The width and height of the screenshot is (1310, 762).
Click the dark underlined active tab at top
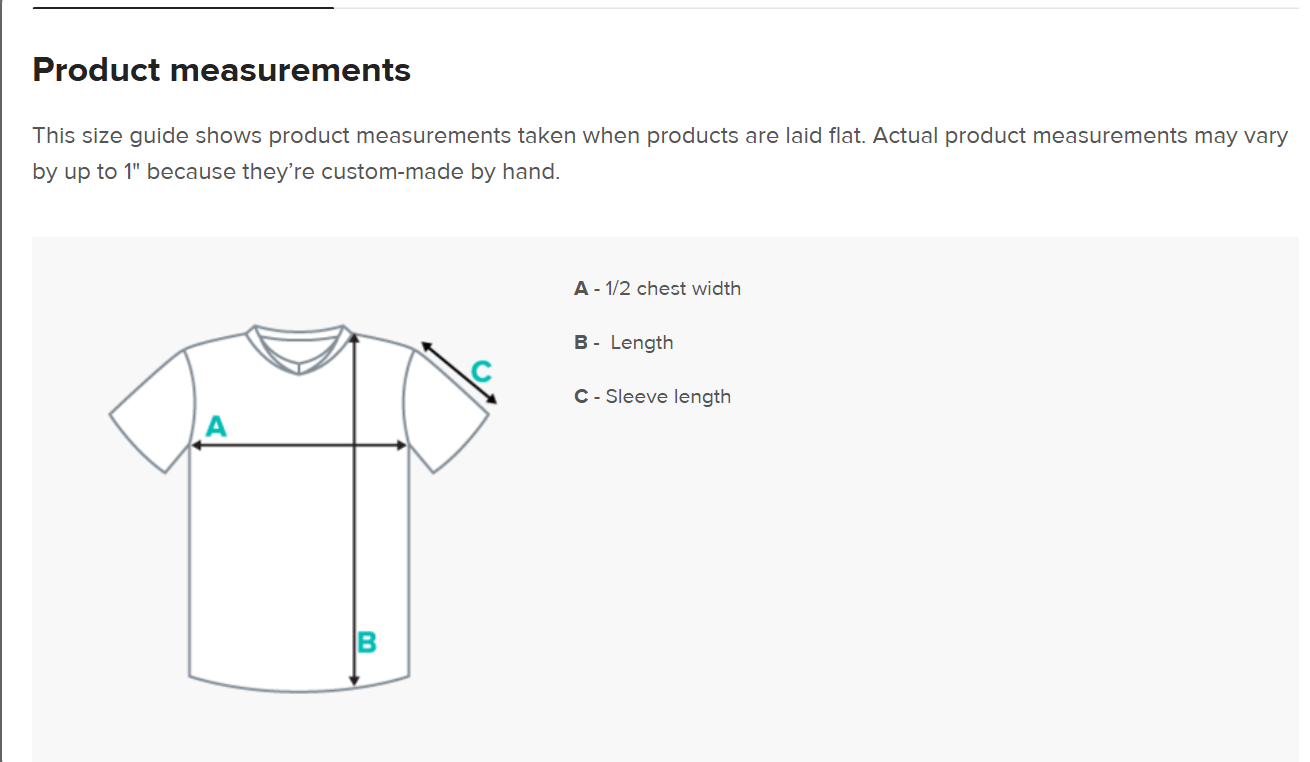[x=183, y=8]
